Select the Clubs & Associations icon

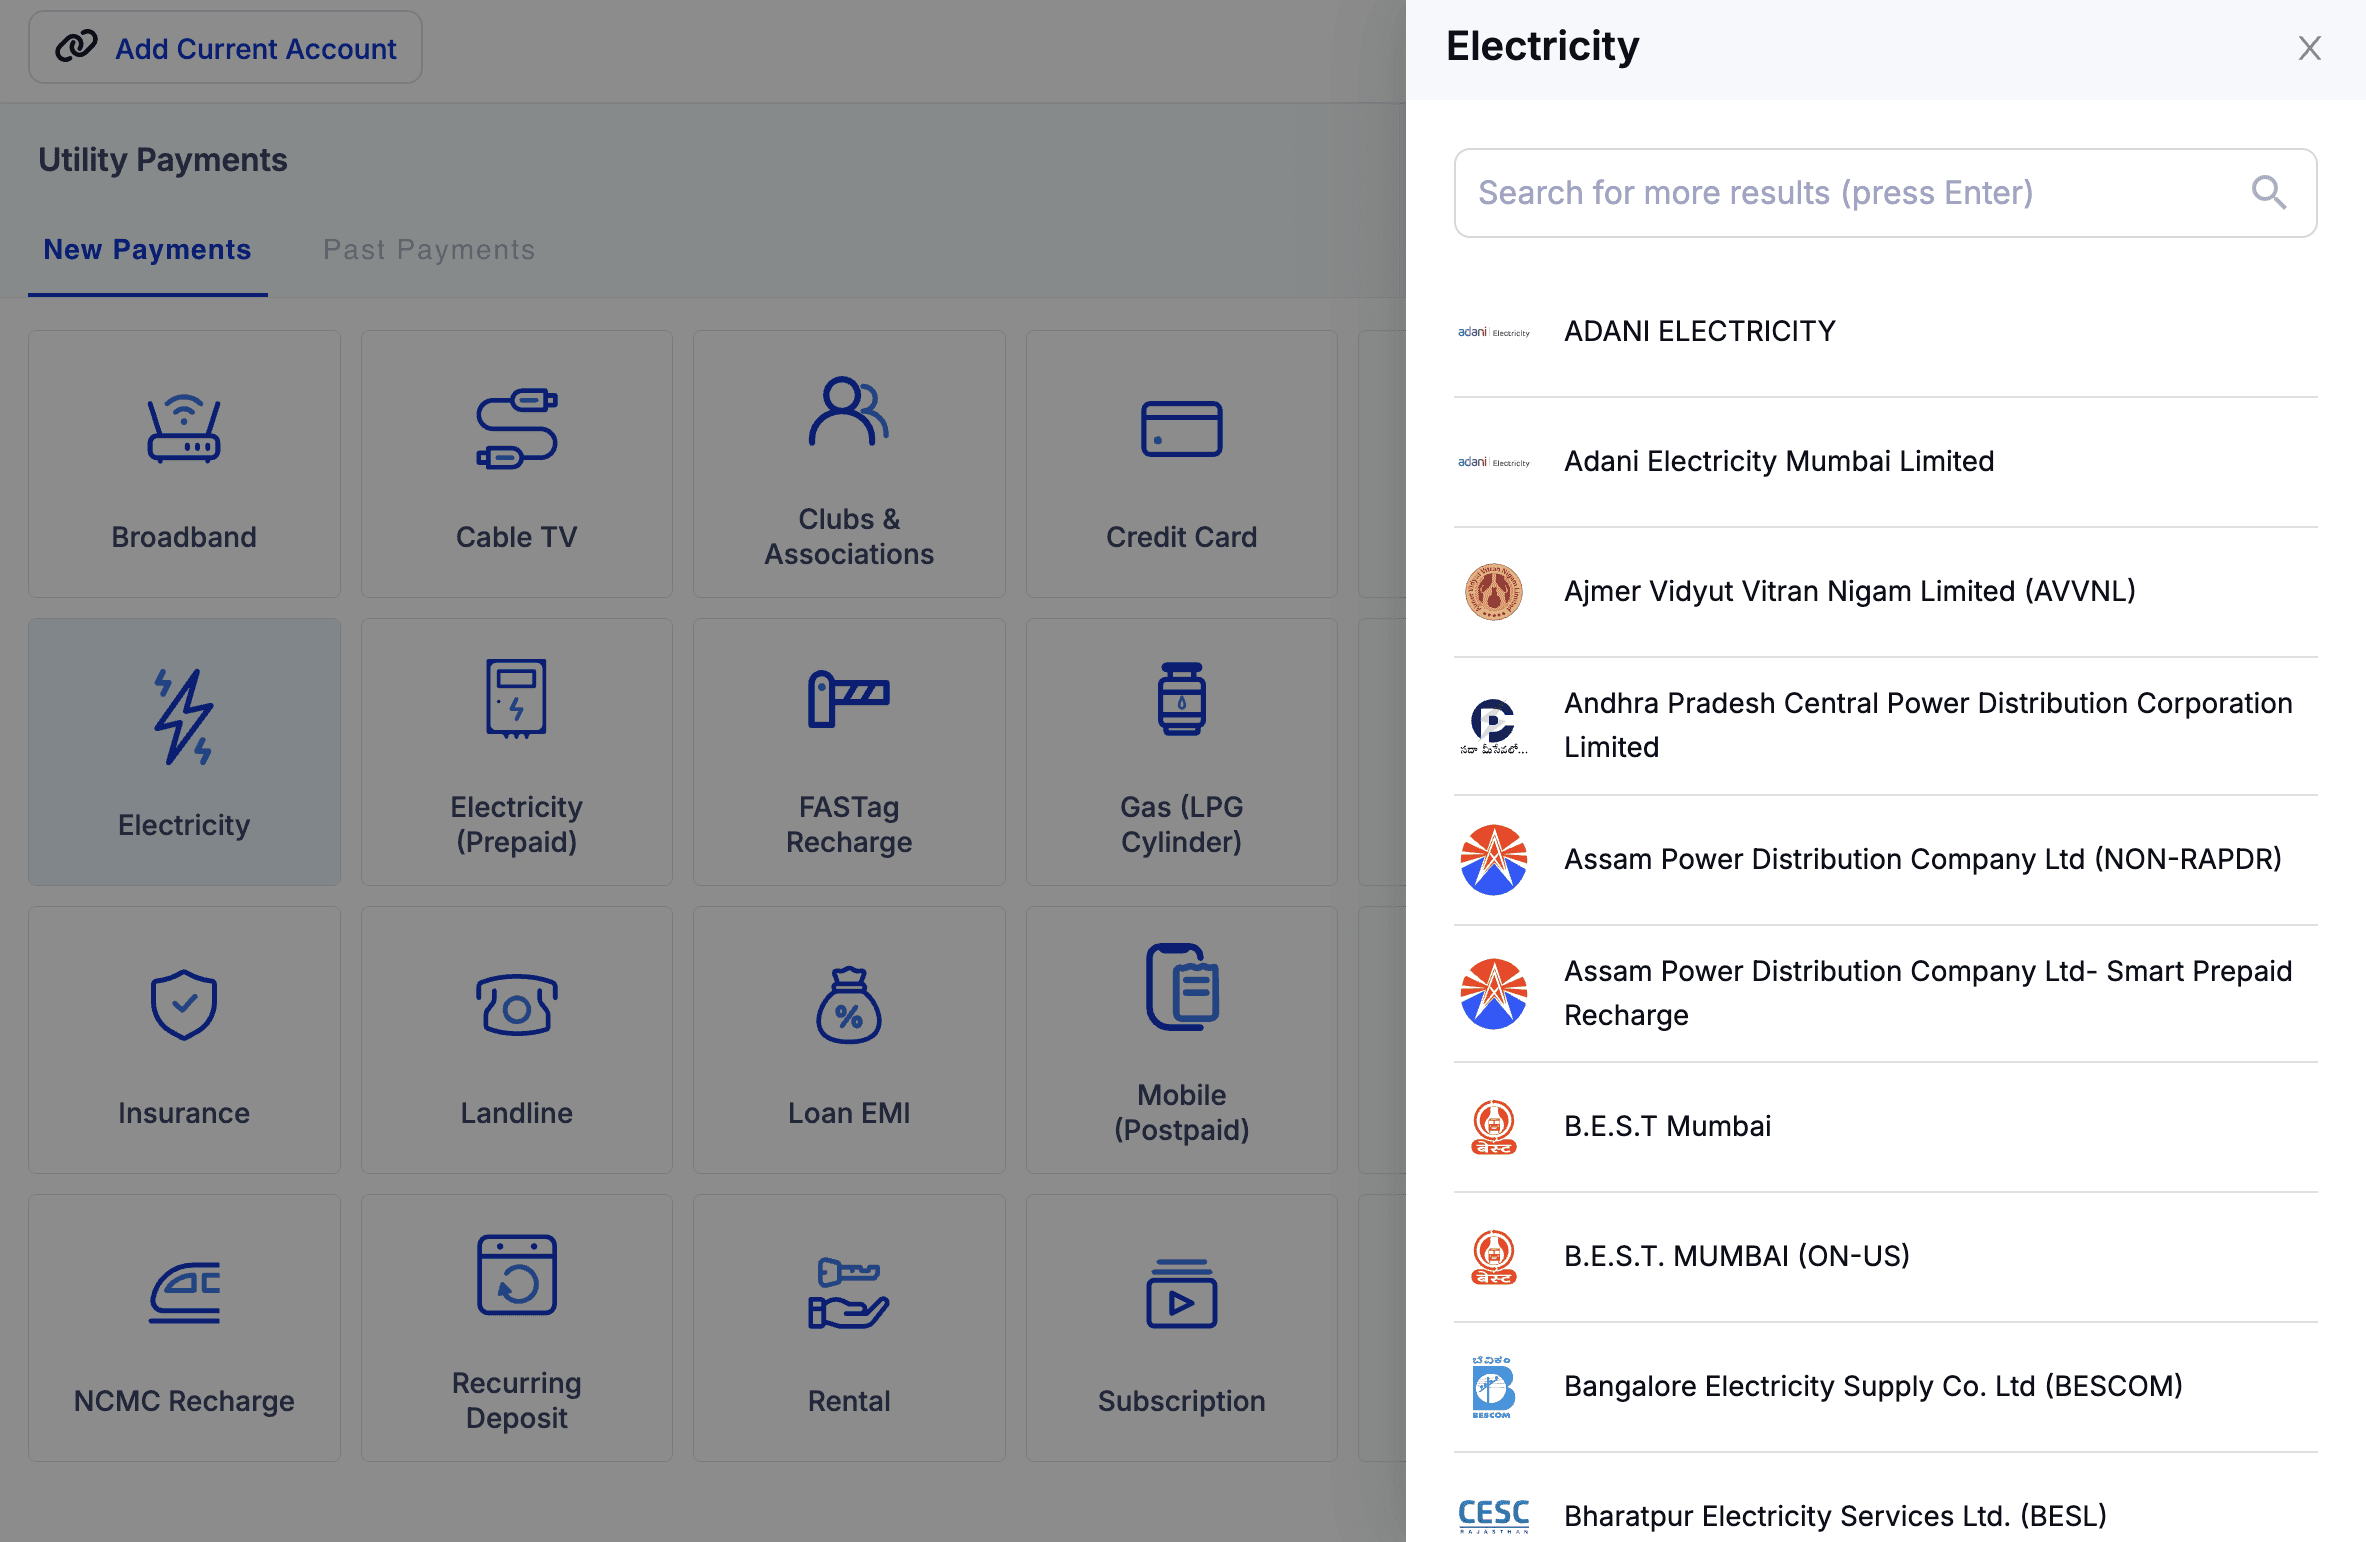click(x=848, y=412)
